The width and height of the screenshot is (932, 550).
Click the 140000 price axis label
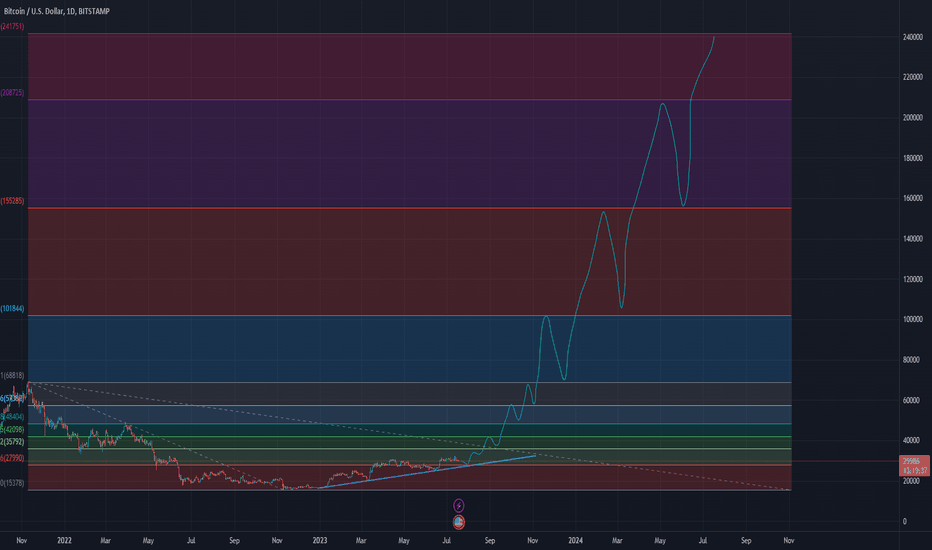[x=912, y=238]
